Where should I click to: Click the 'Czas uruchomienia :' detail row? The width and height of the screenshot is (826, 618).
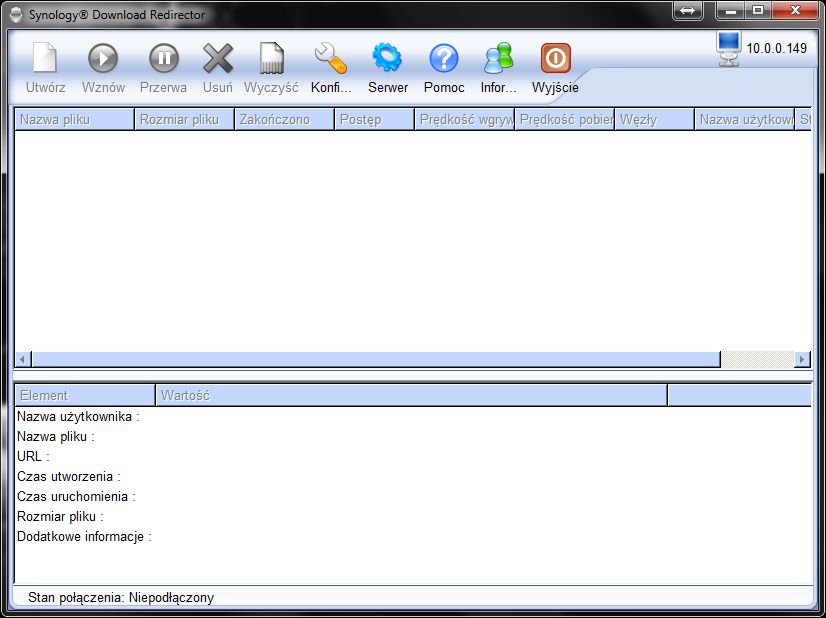76,497
